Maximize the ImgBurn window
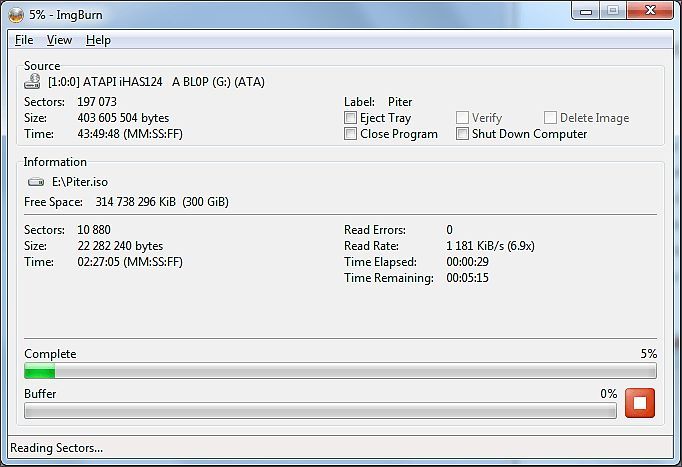Viewport: 682px width, 467px height. click(613, 11)
